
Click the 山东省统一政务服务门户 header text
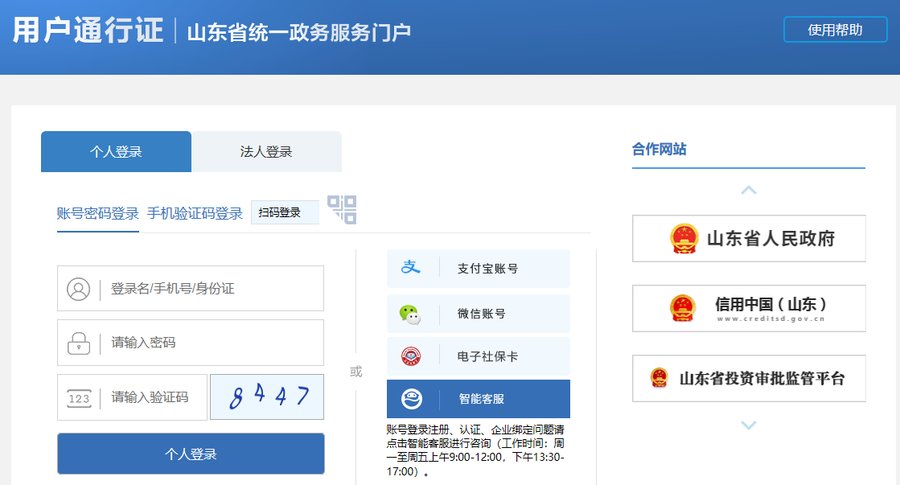[x=299, y=32]
